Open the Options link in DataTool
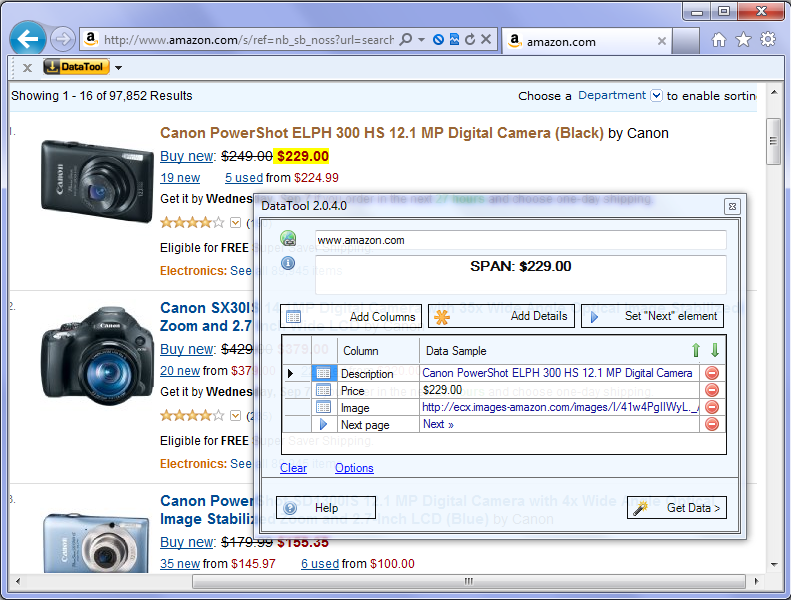 [x=354, y=468]
